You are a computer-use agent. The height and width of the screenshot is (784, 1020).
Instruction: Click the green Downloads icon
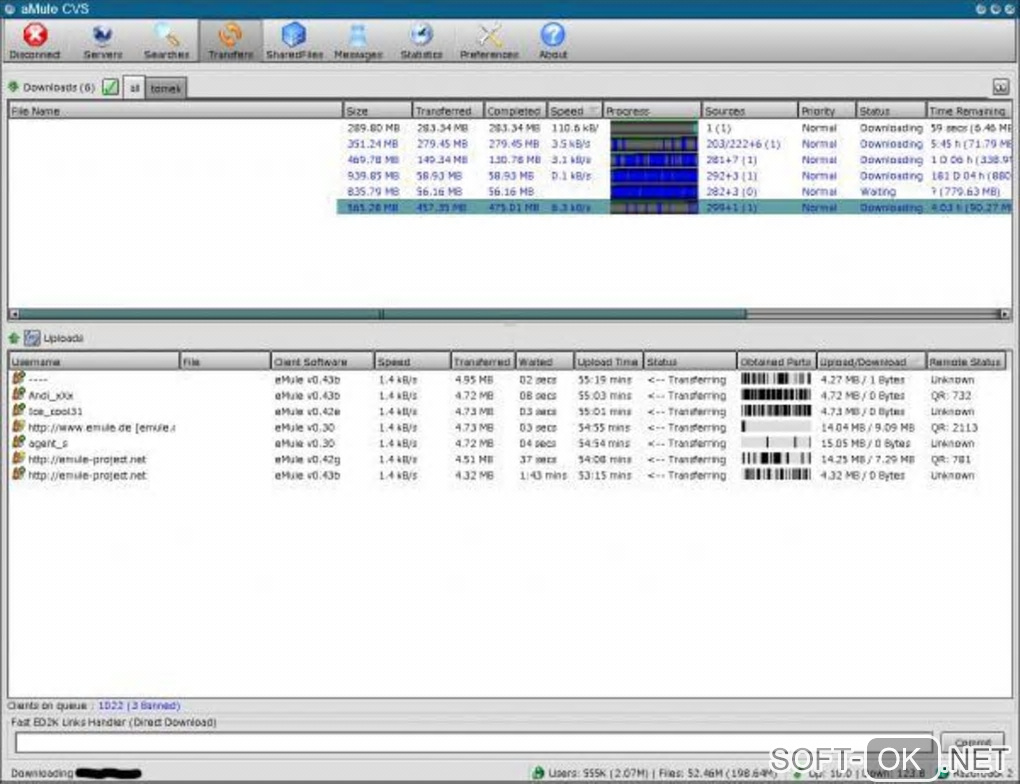click(x=13, y=87)
